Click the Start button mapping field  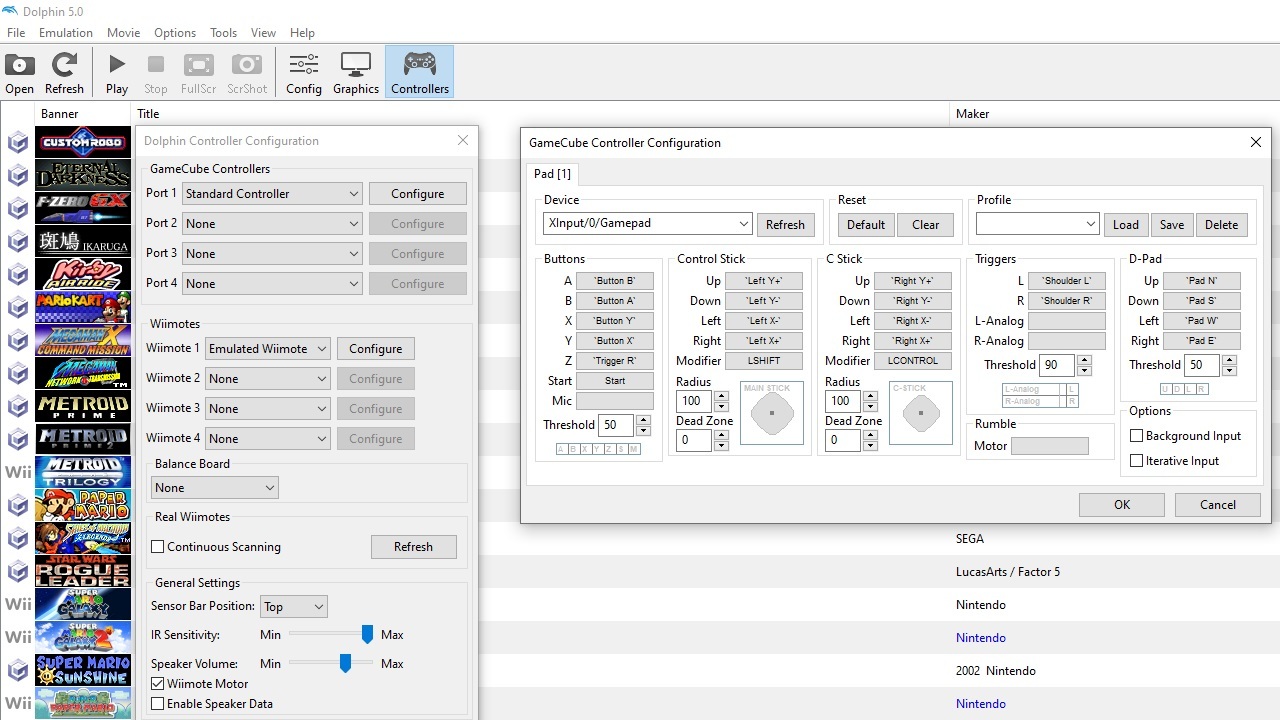point(615,381)
